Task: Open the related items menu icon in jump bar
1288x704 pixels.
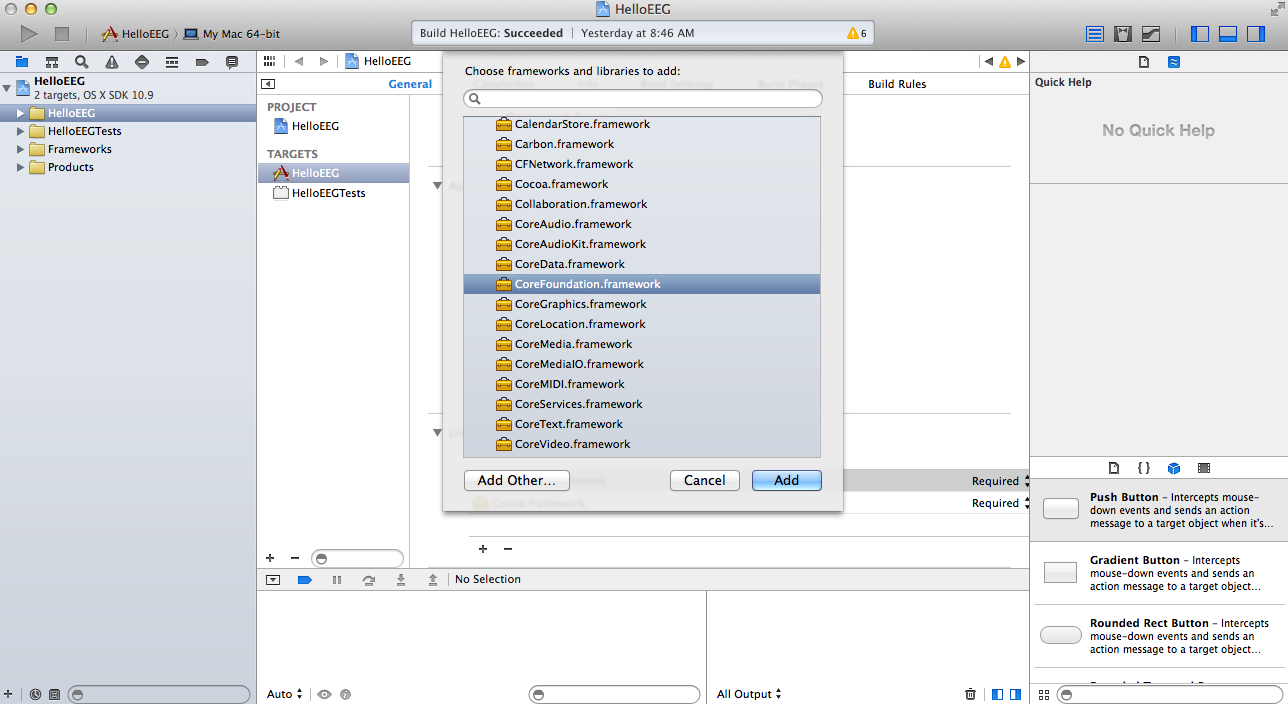Action: [x=269, y=61]
